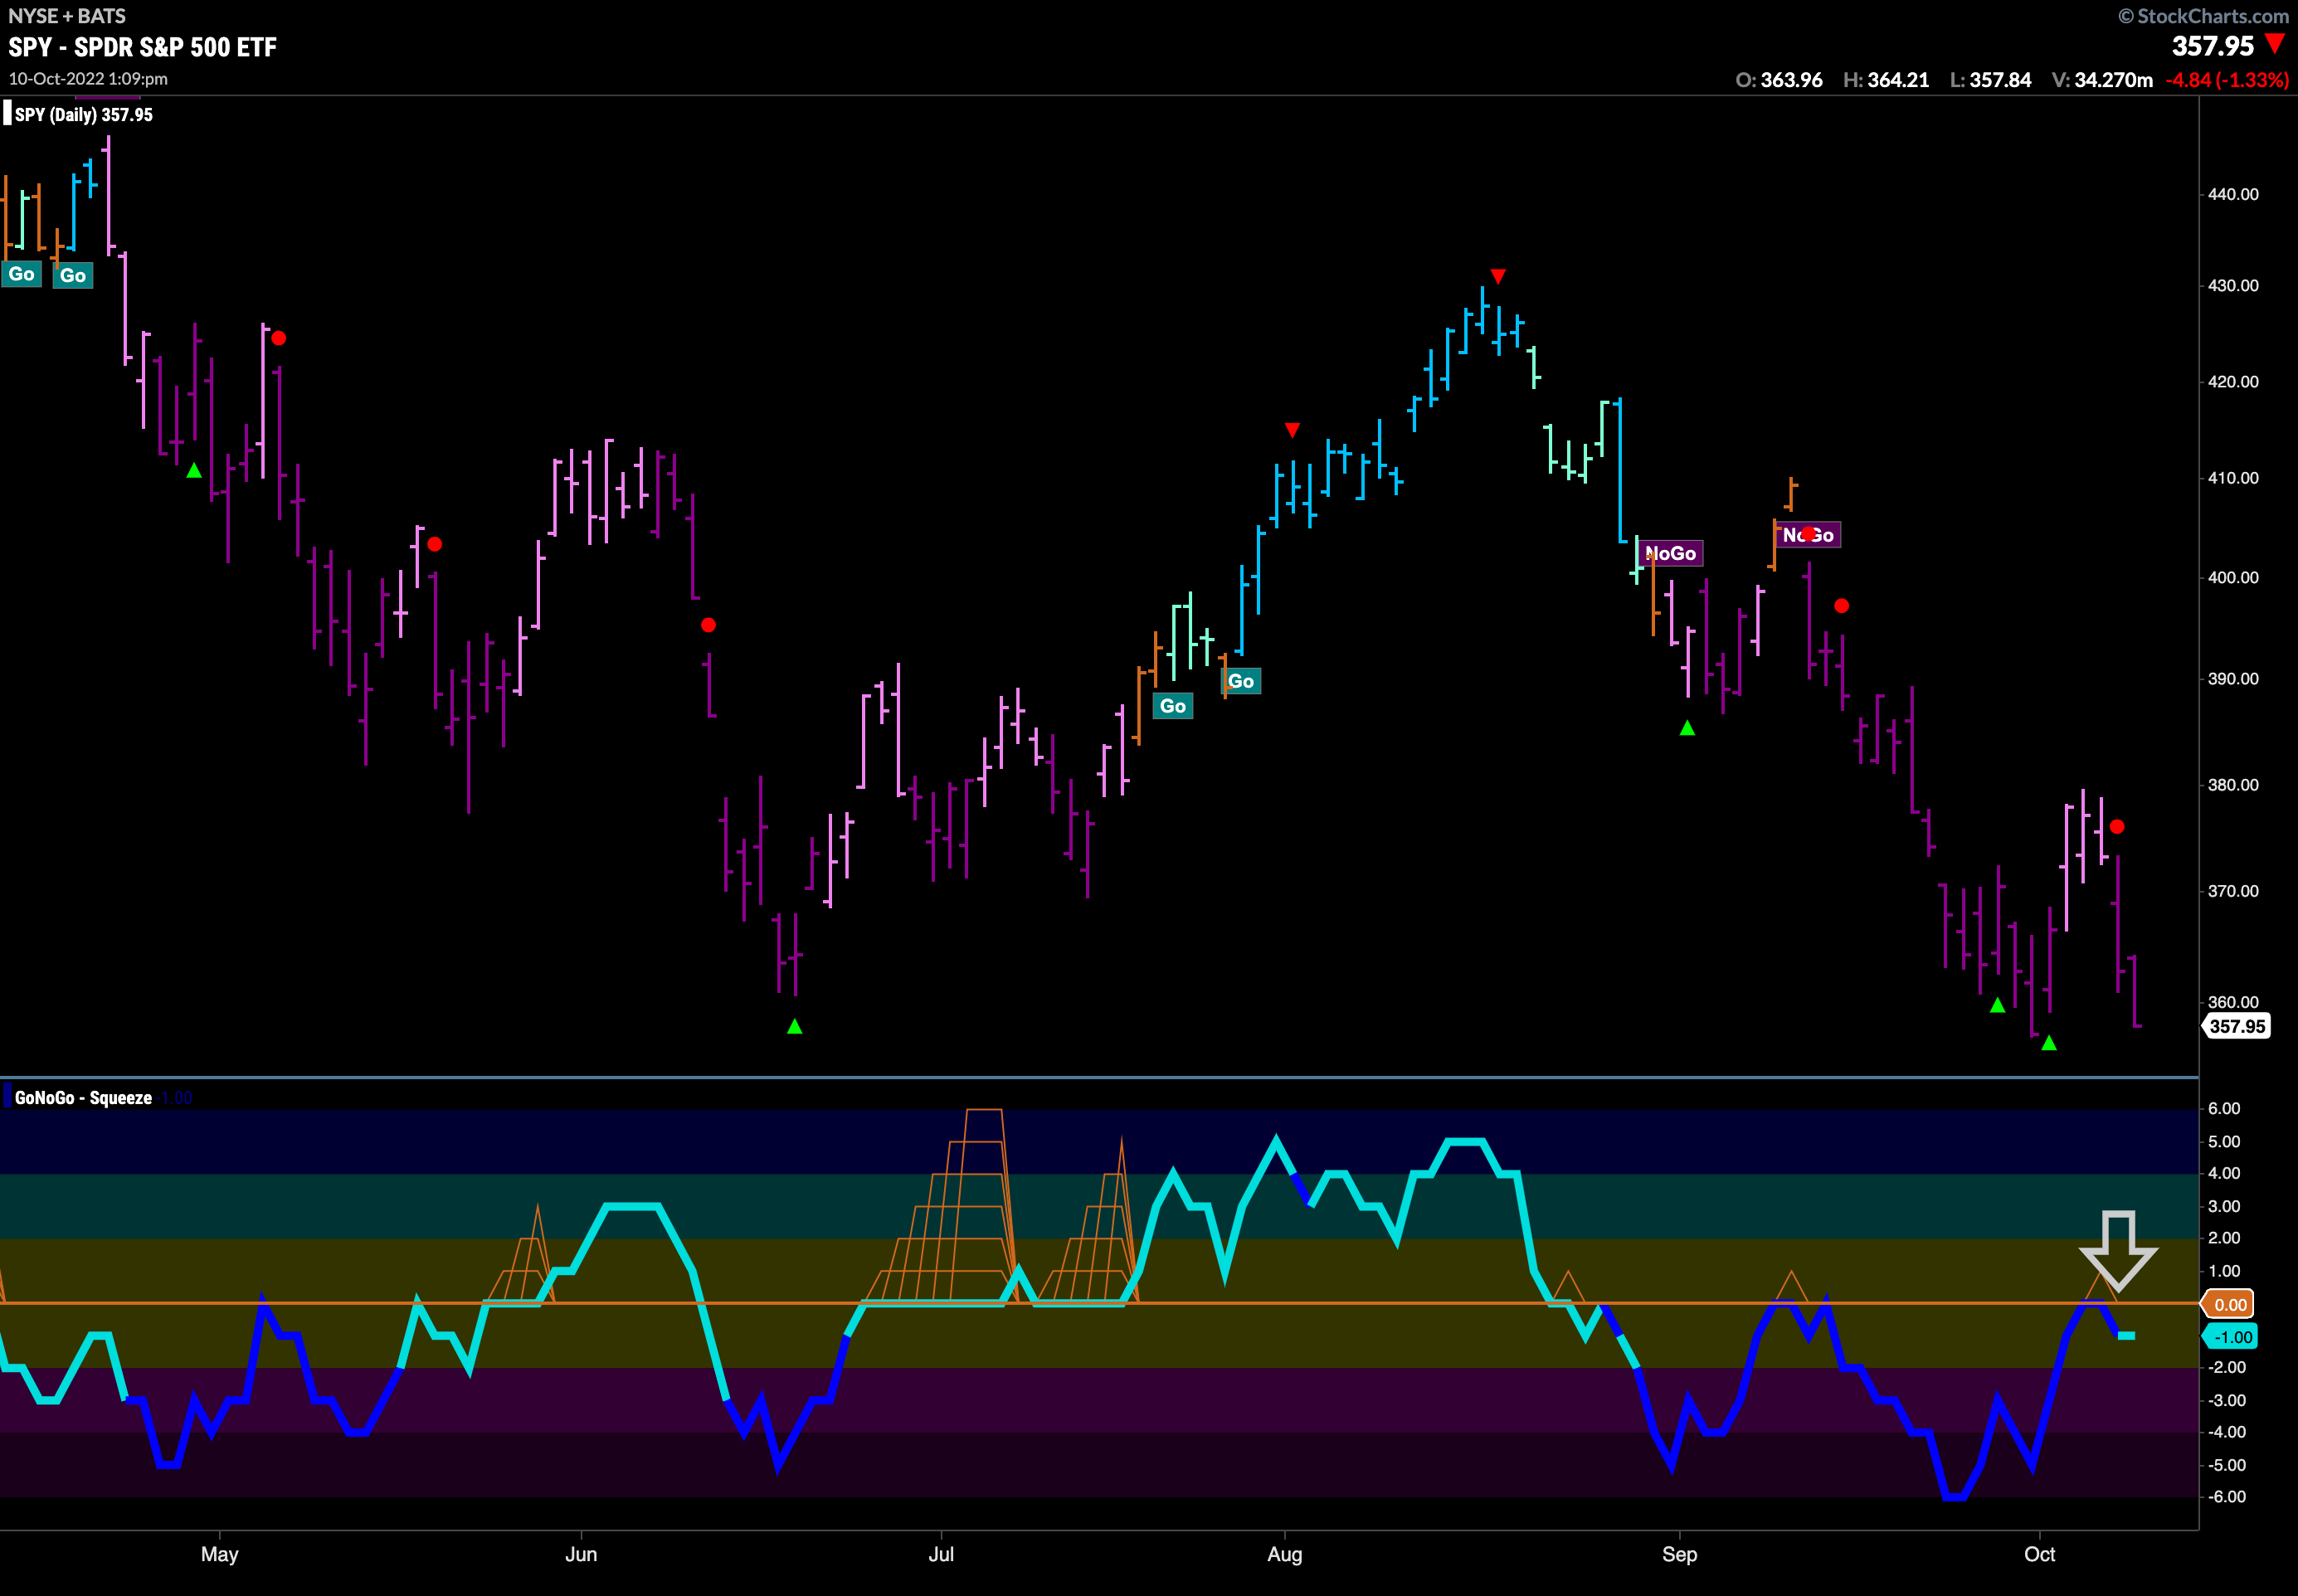Click the red circle near 403 in mid-May
Screen dimensions: 2298x1596
click(434, 544)
